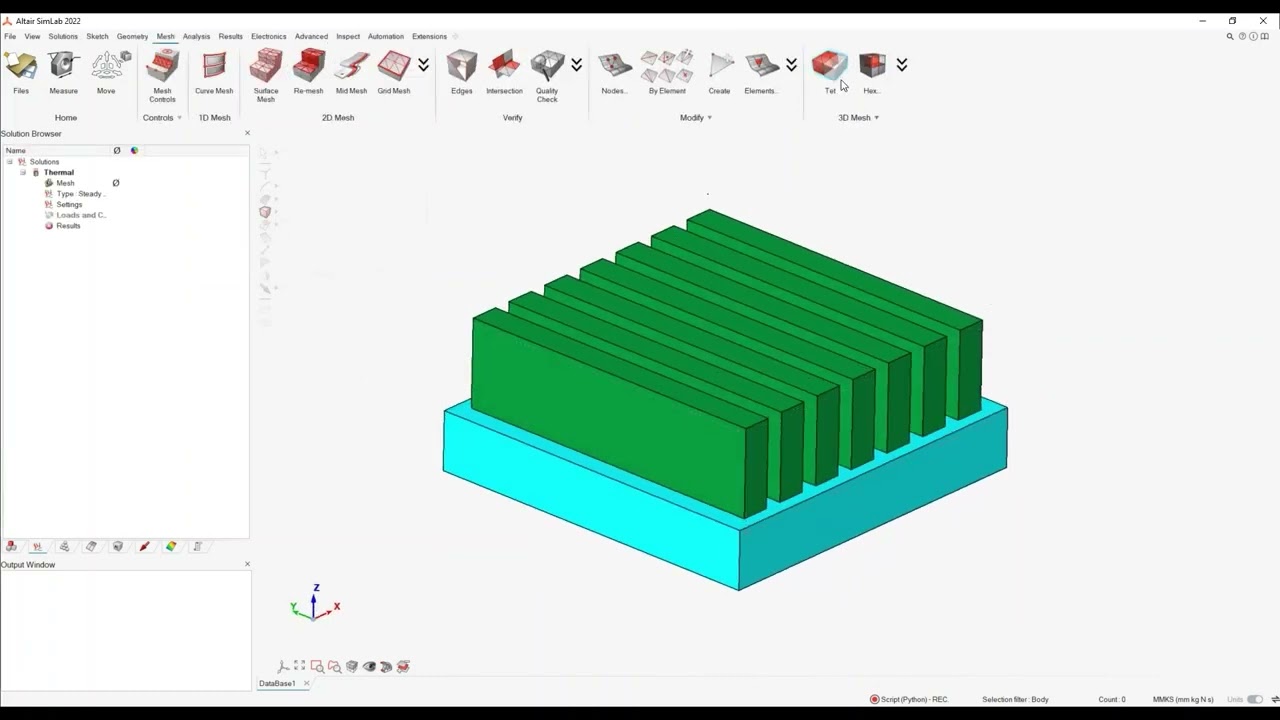Image resolution: width=1280 pixels, height=720 pixels.
Task: Toggle the mesh Ø marker in the Mesh row
Action: click(116, 183)
